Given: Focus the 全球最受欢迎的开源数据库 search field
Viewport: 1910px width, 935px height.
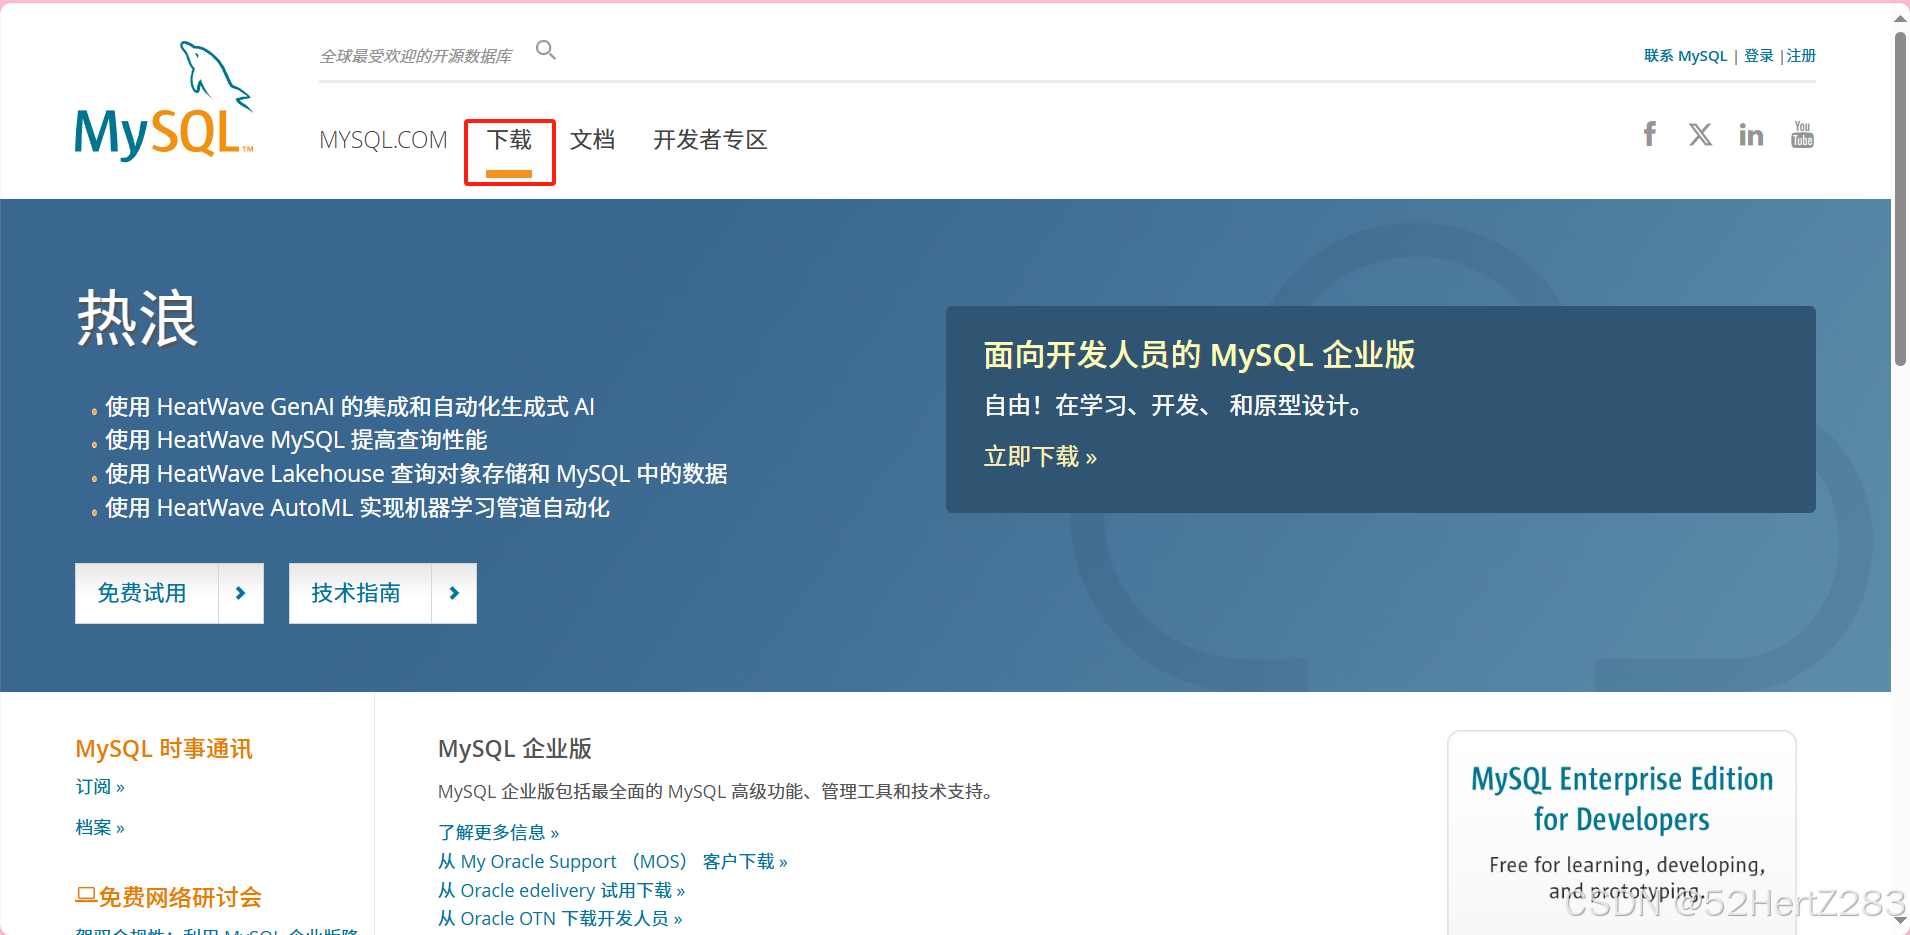Looking at the screenshot, I should pos(416,56).
